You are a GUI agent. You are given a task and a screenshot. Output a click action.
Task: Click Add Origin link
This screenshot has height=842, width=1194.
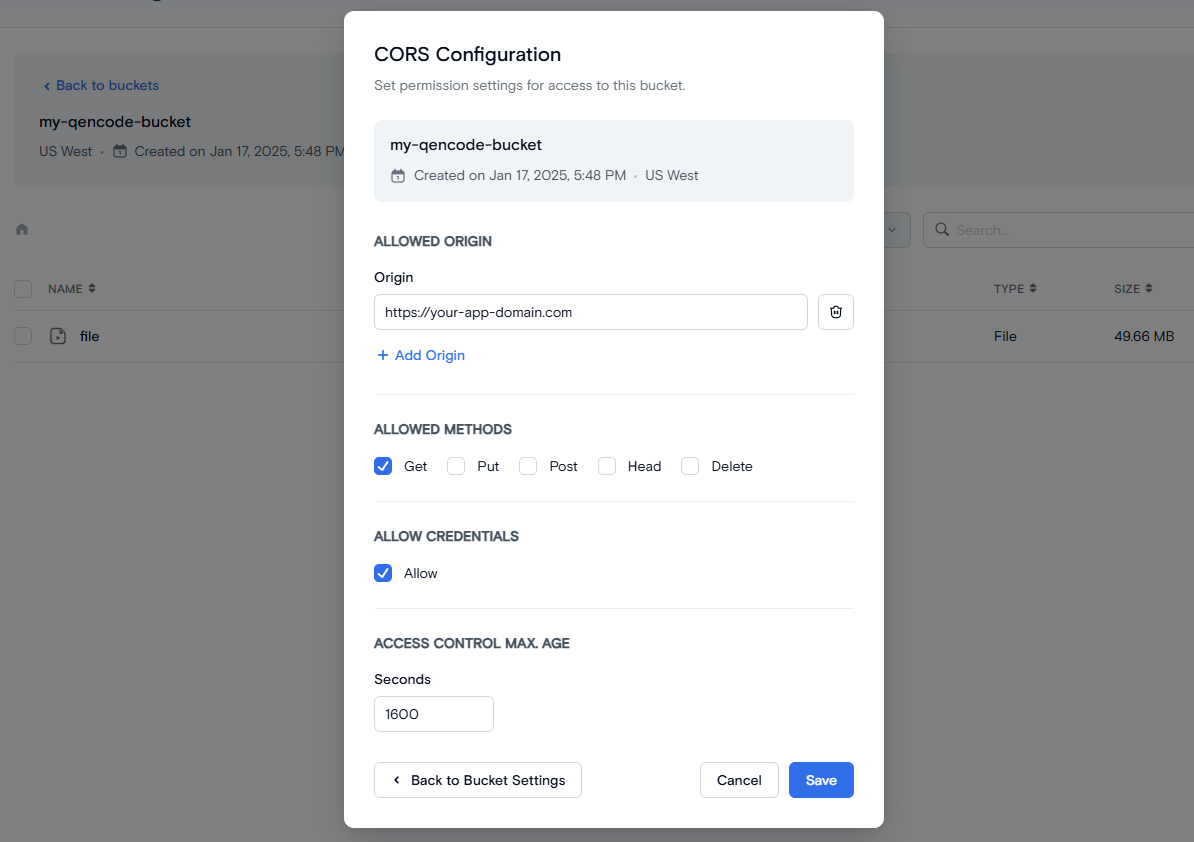point(421,356)
